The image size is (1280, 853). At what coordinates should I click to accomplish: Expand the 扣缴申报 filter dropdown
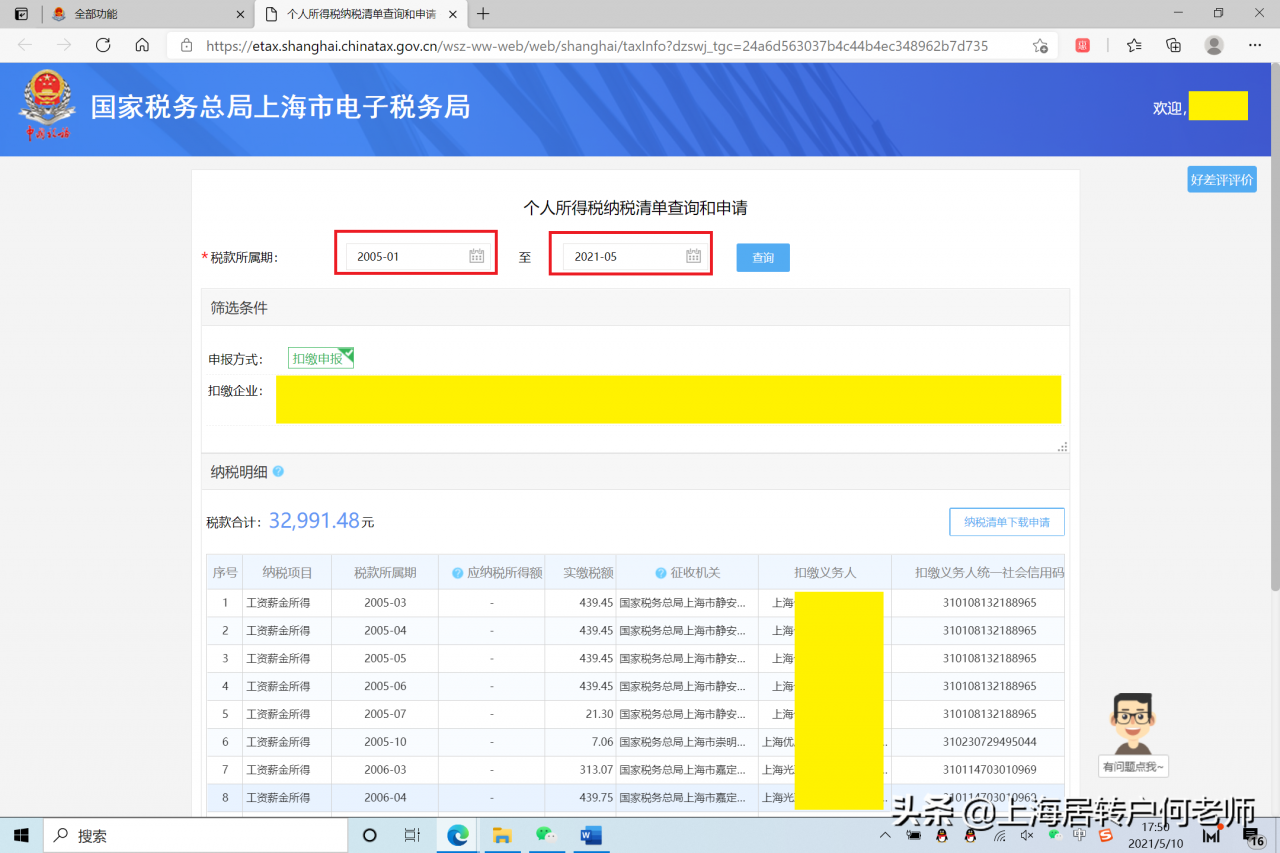coord(320,357)
